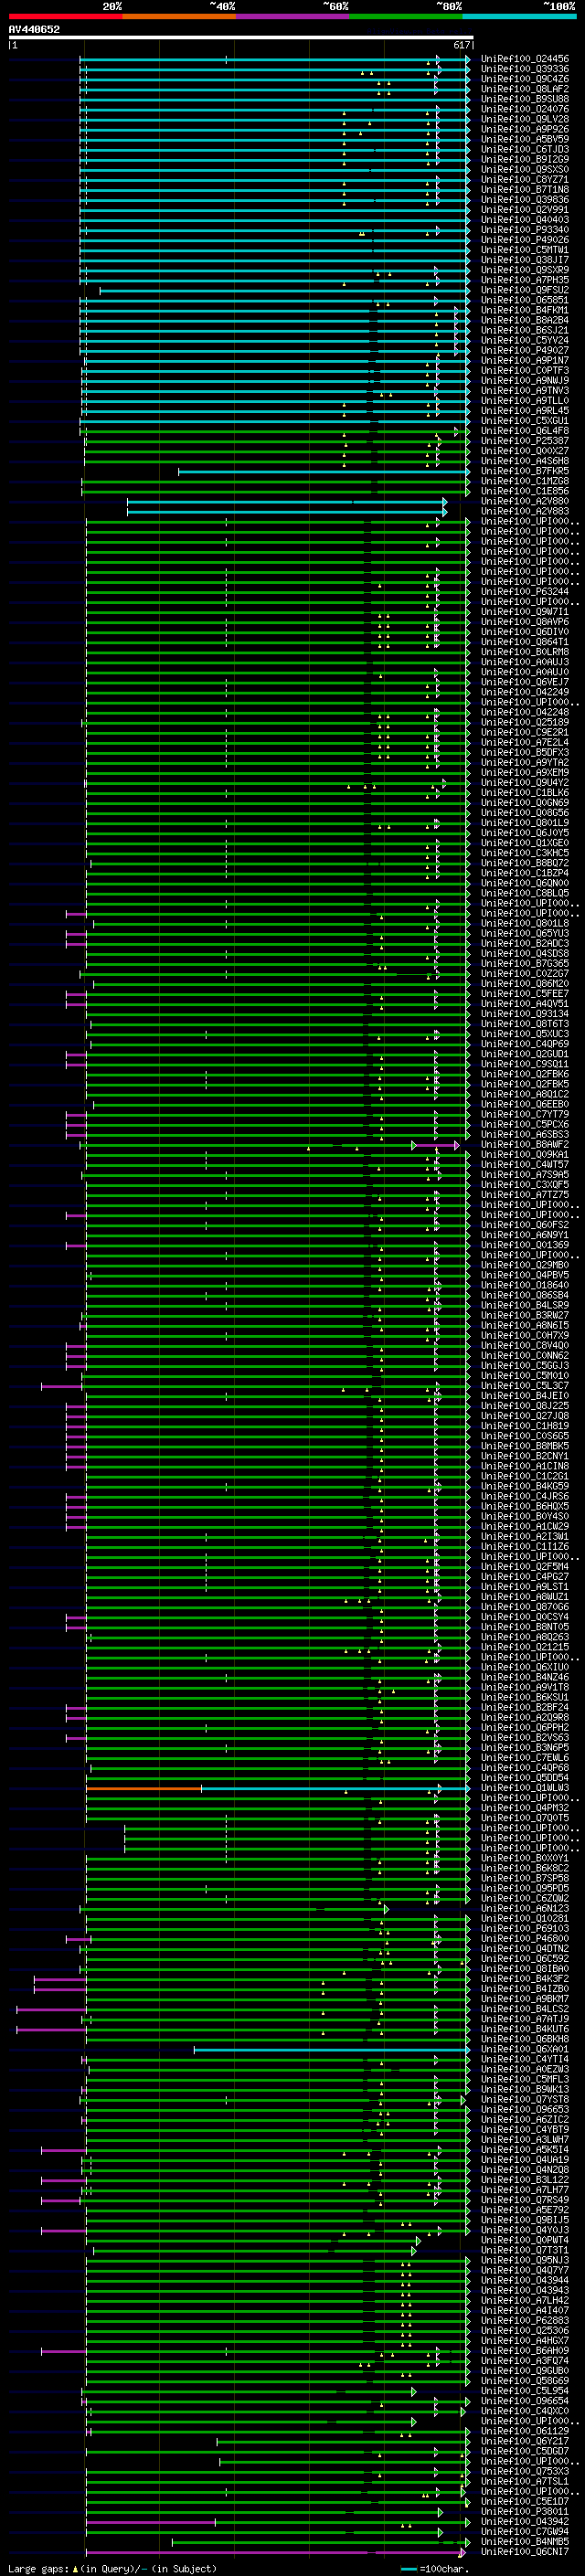The height and width of the screenshot is (2576, 585).
Task: Select hit label UniRef100_Q1WLW3
Action: [x=525, y=1788]
